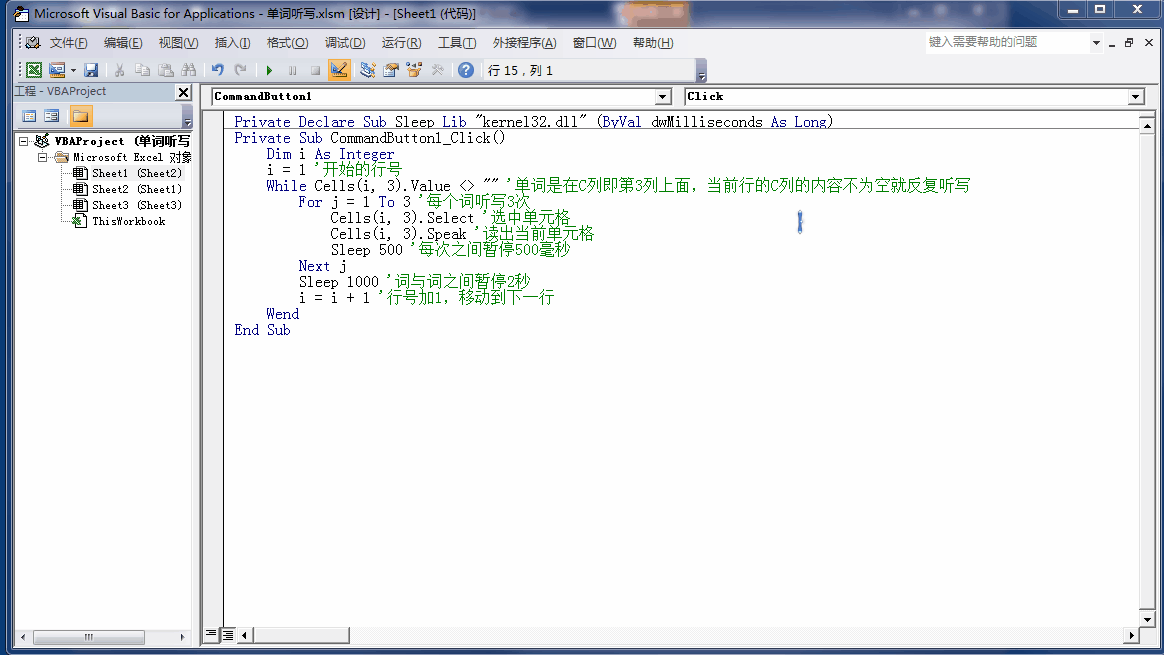Click View Code icon in project panel
Image resolution: width=1164 pixels, height=655 pixels.
pyautogui.click(x=29, y=116)
